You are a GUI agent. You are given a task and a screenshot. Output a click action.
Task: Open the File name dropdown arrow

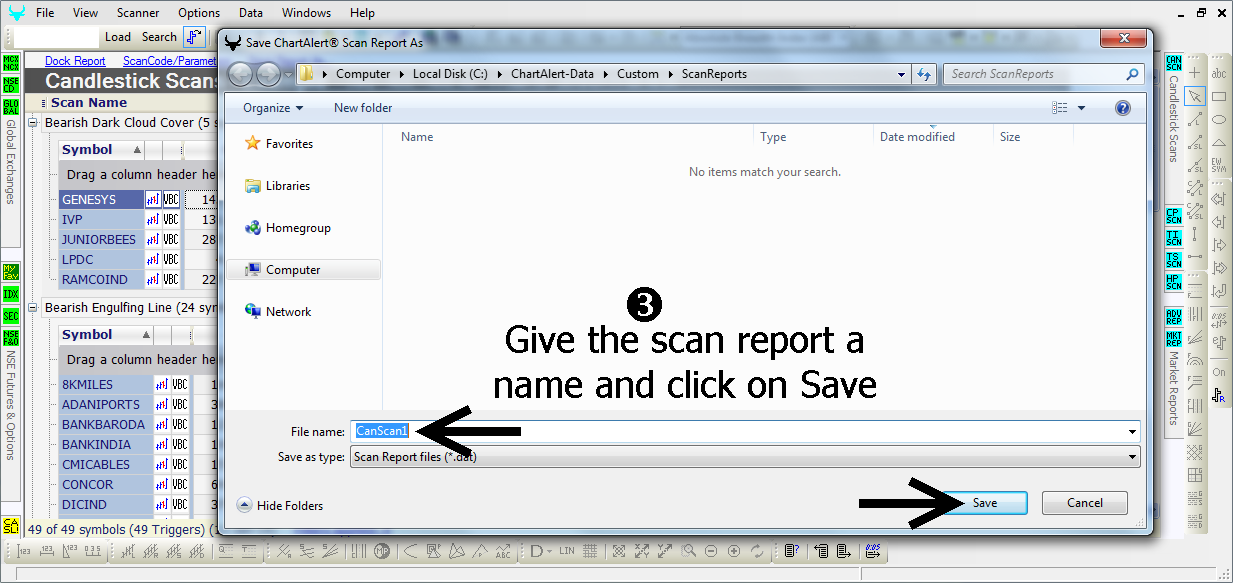point(1132,432)
